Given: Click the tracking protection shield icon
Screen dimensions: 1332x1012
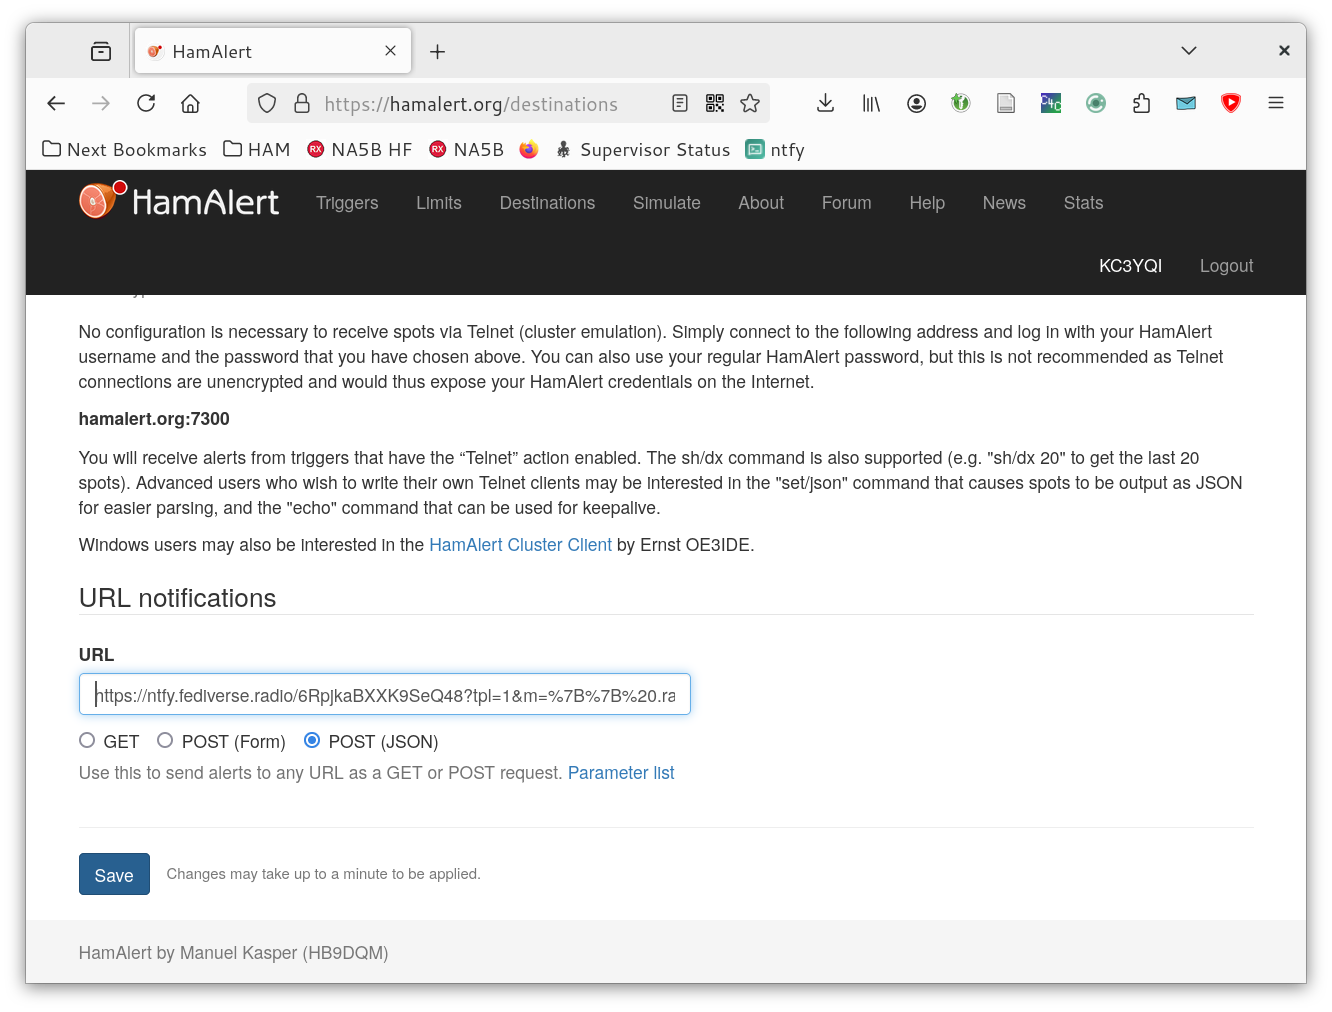Looking at the screenshot, I should pyautogui.click(x=267, y=103).
